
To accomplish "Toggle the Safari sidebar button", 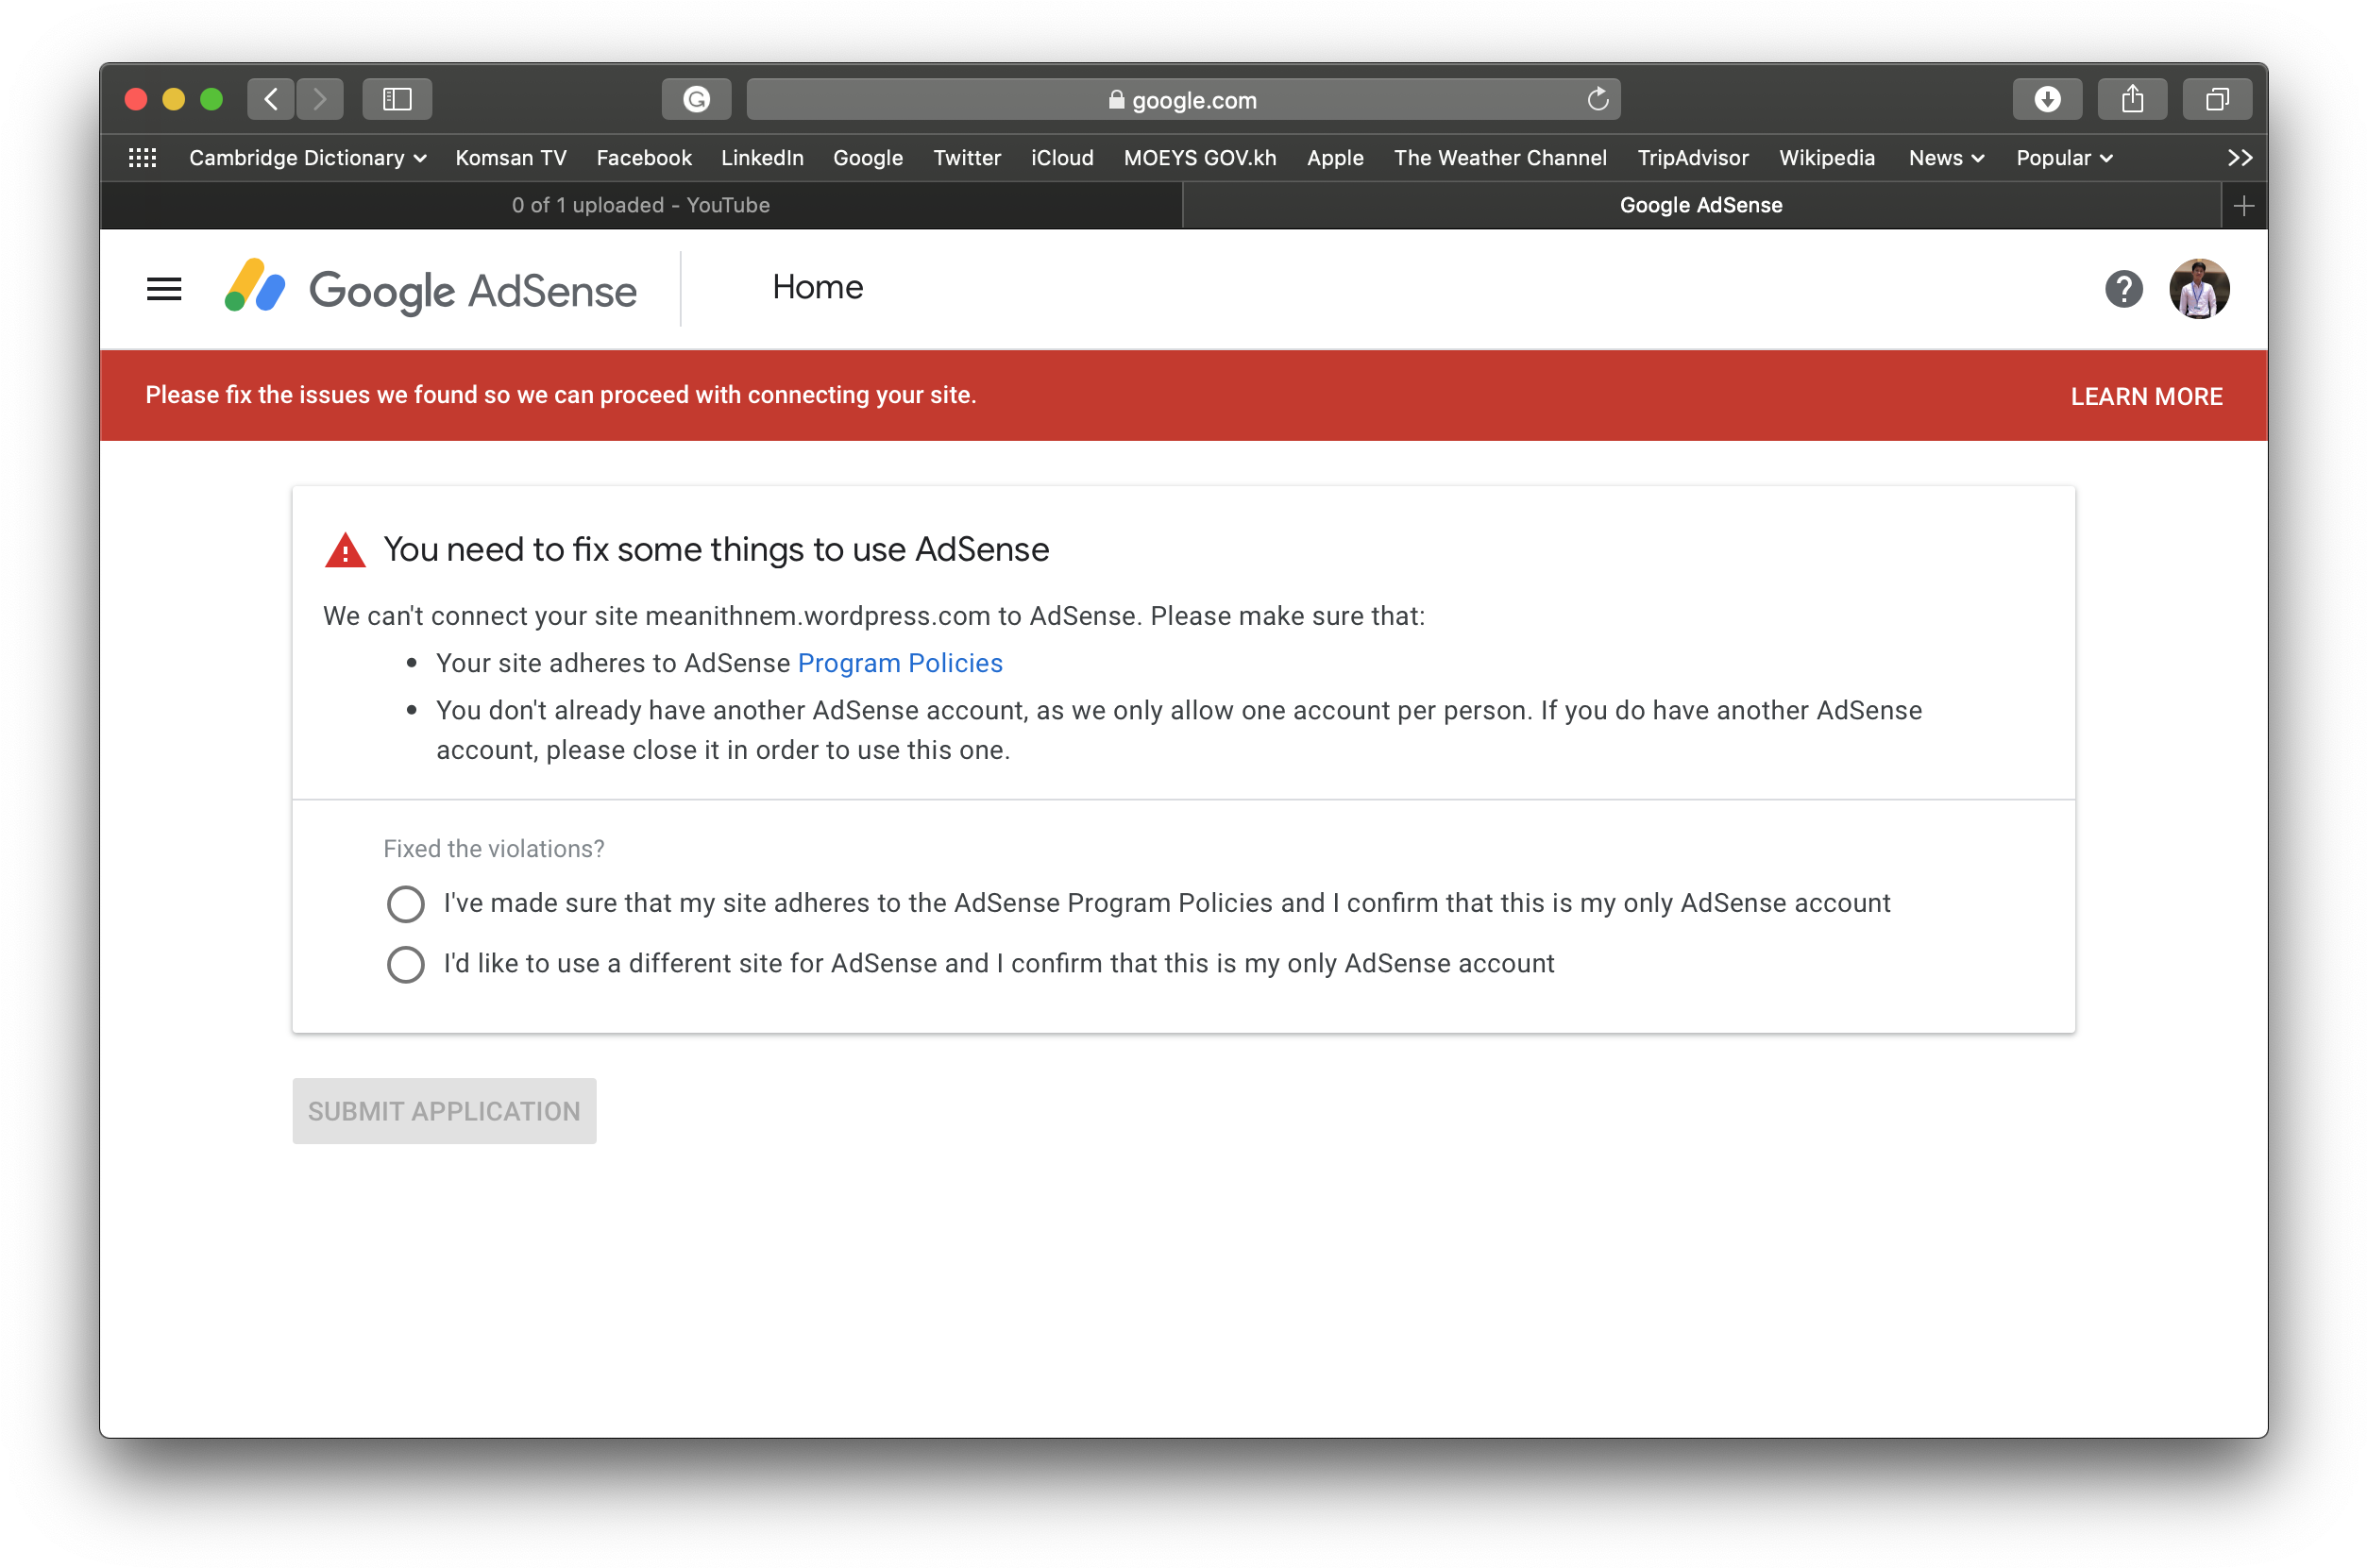I will point(397,99).
